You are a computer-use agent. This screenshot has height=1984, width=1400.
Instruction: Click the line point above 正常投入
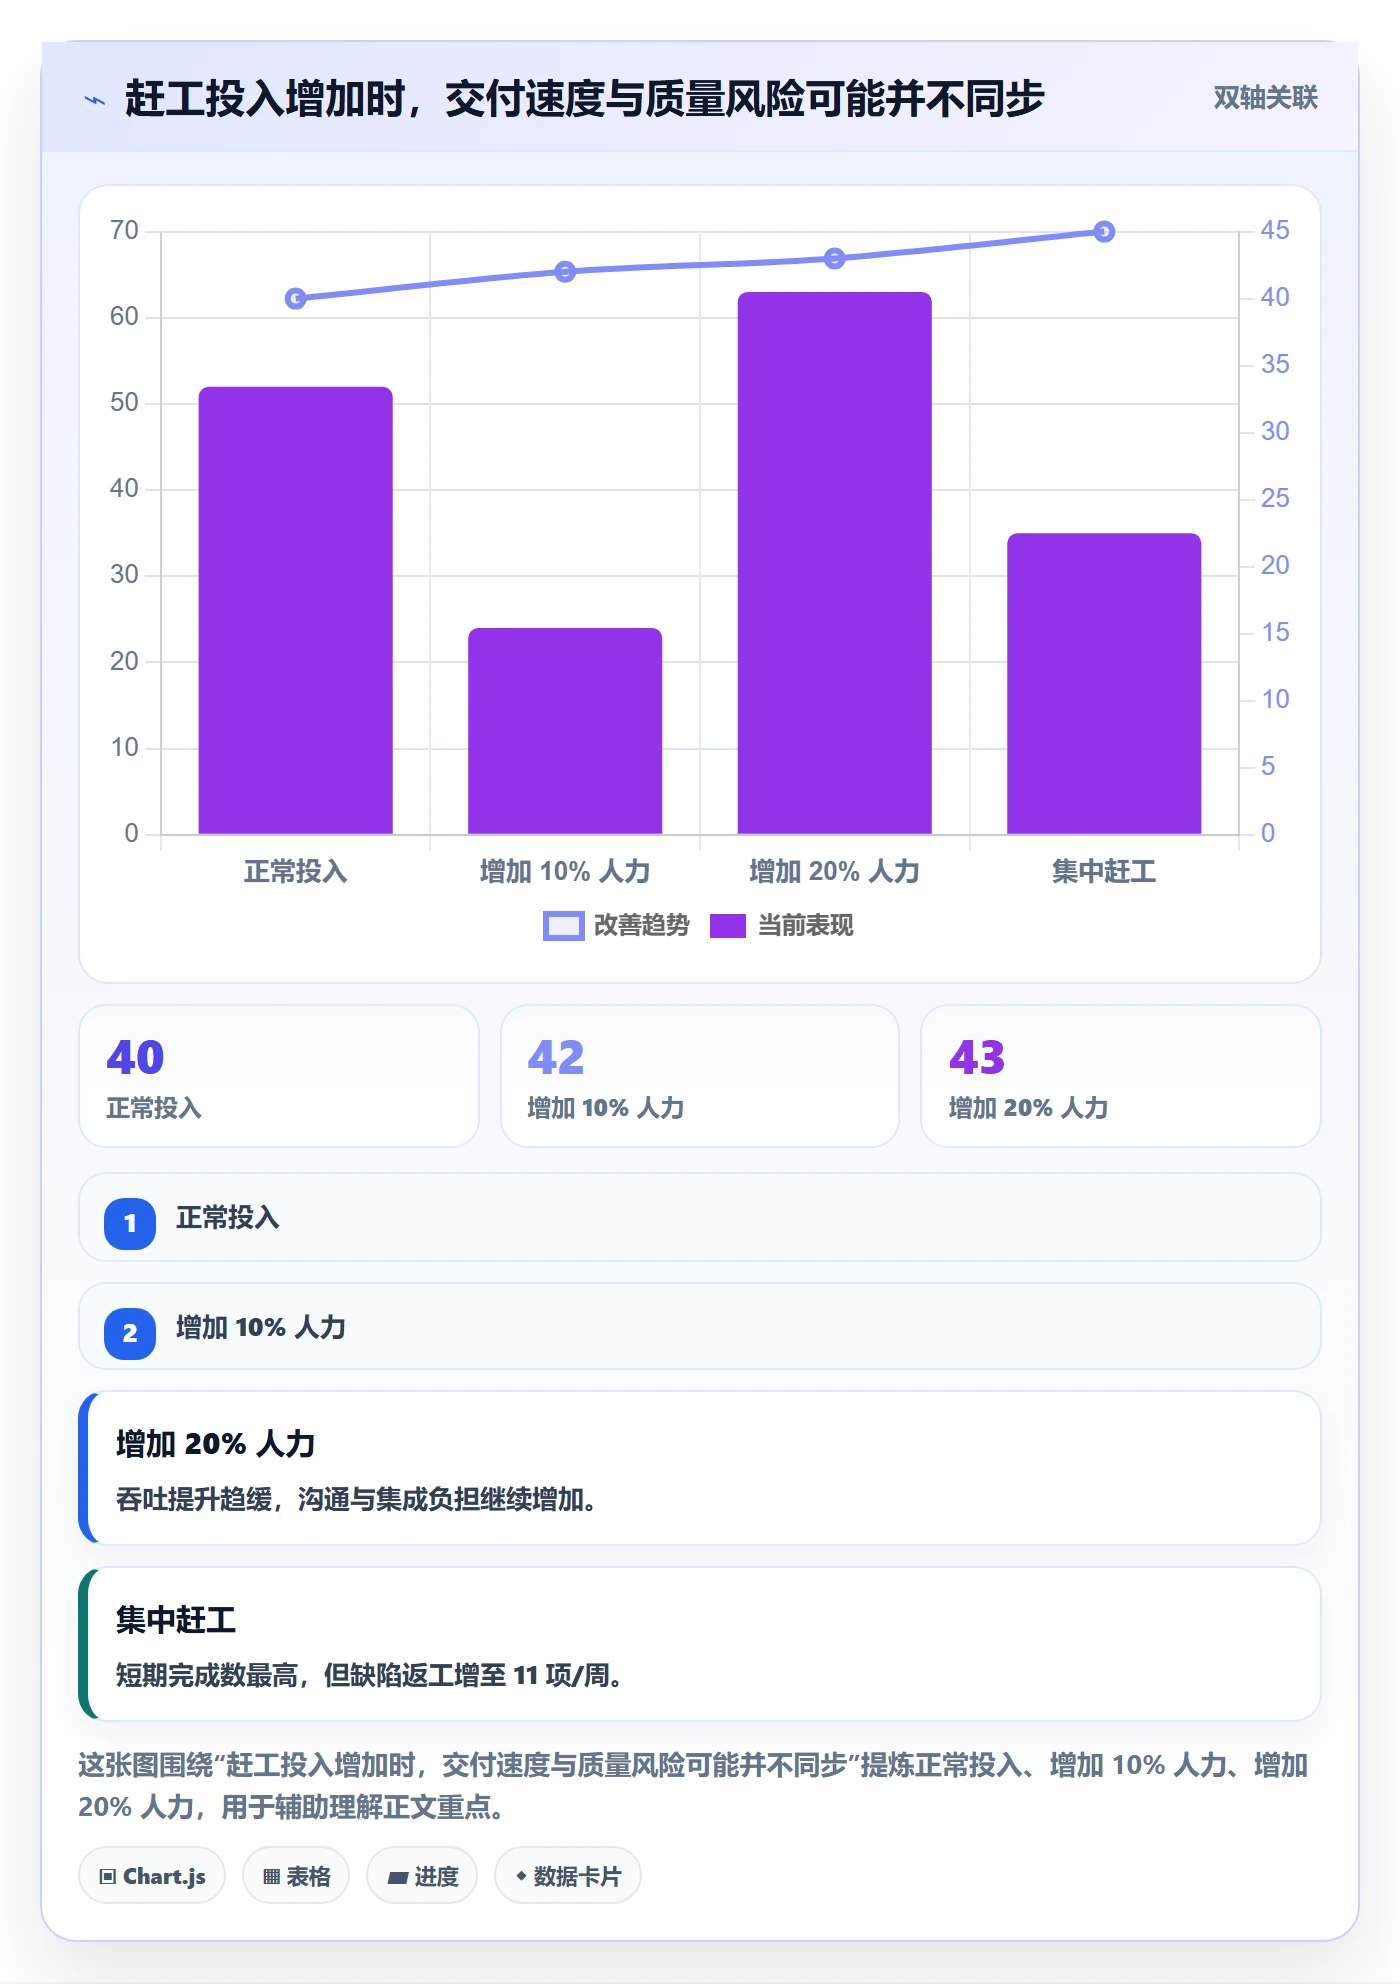point(296,299)
